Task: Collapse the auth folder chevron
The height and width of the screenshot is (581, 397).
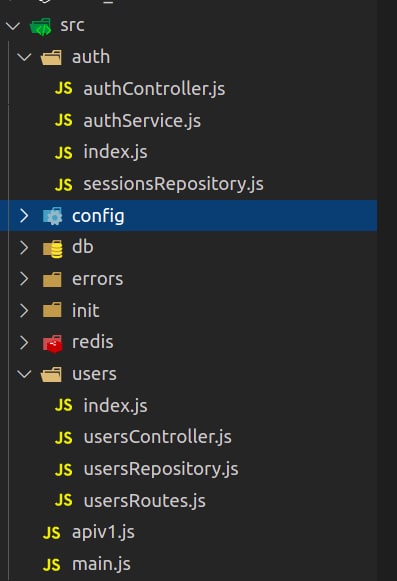Action: pyautogui.click(x=24, y=57)
